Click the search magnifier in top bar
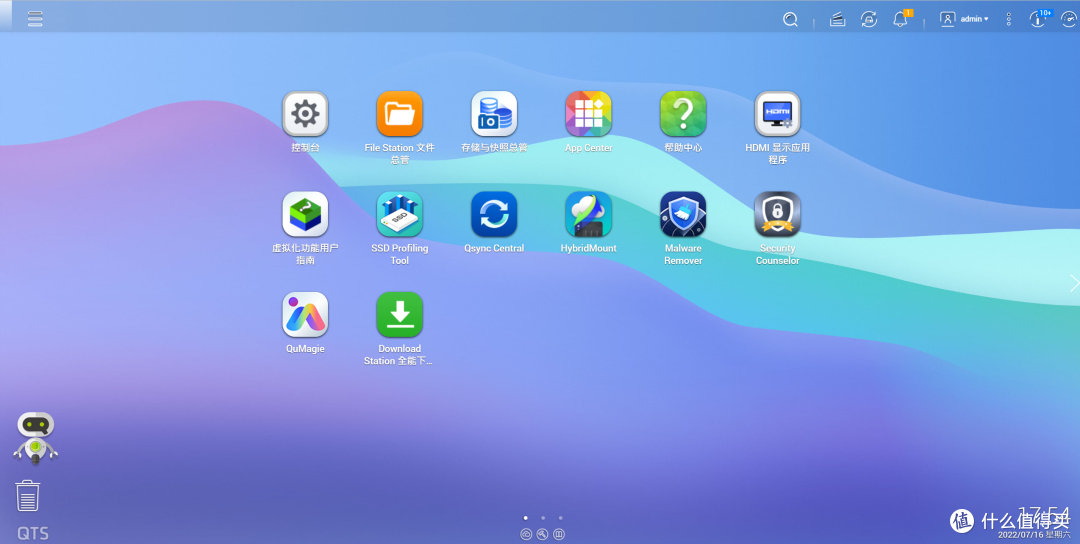 click(x=791, y=20)
